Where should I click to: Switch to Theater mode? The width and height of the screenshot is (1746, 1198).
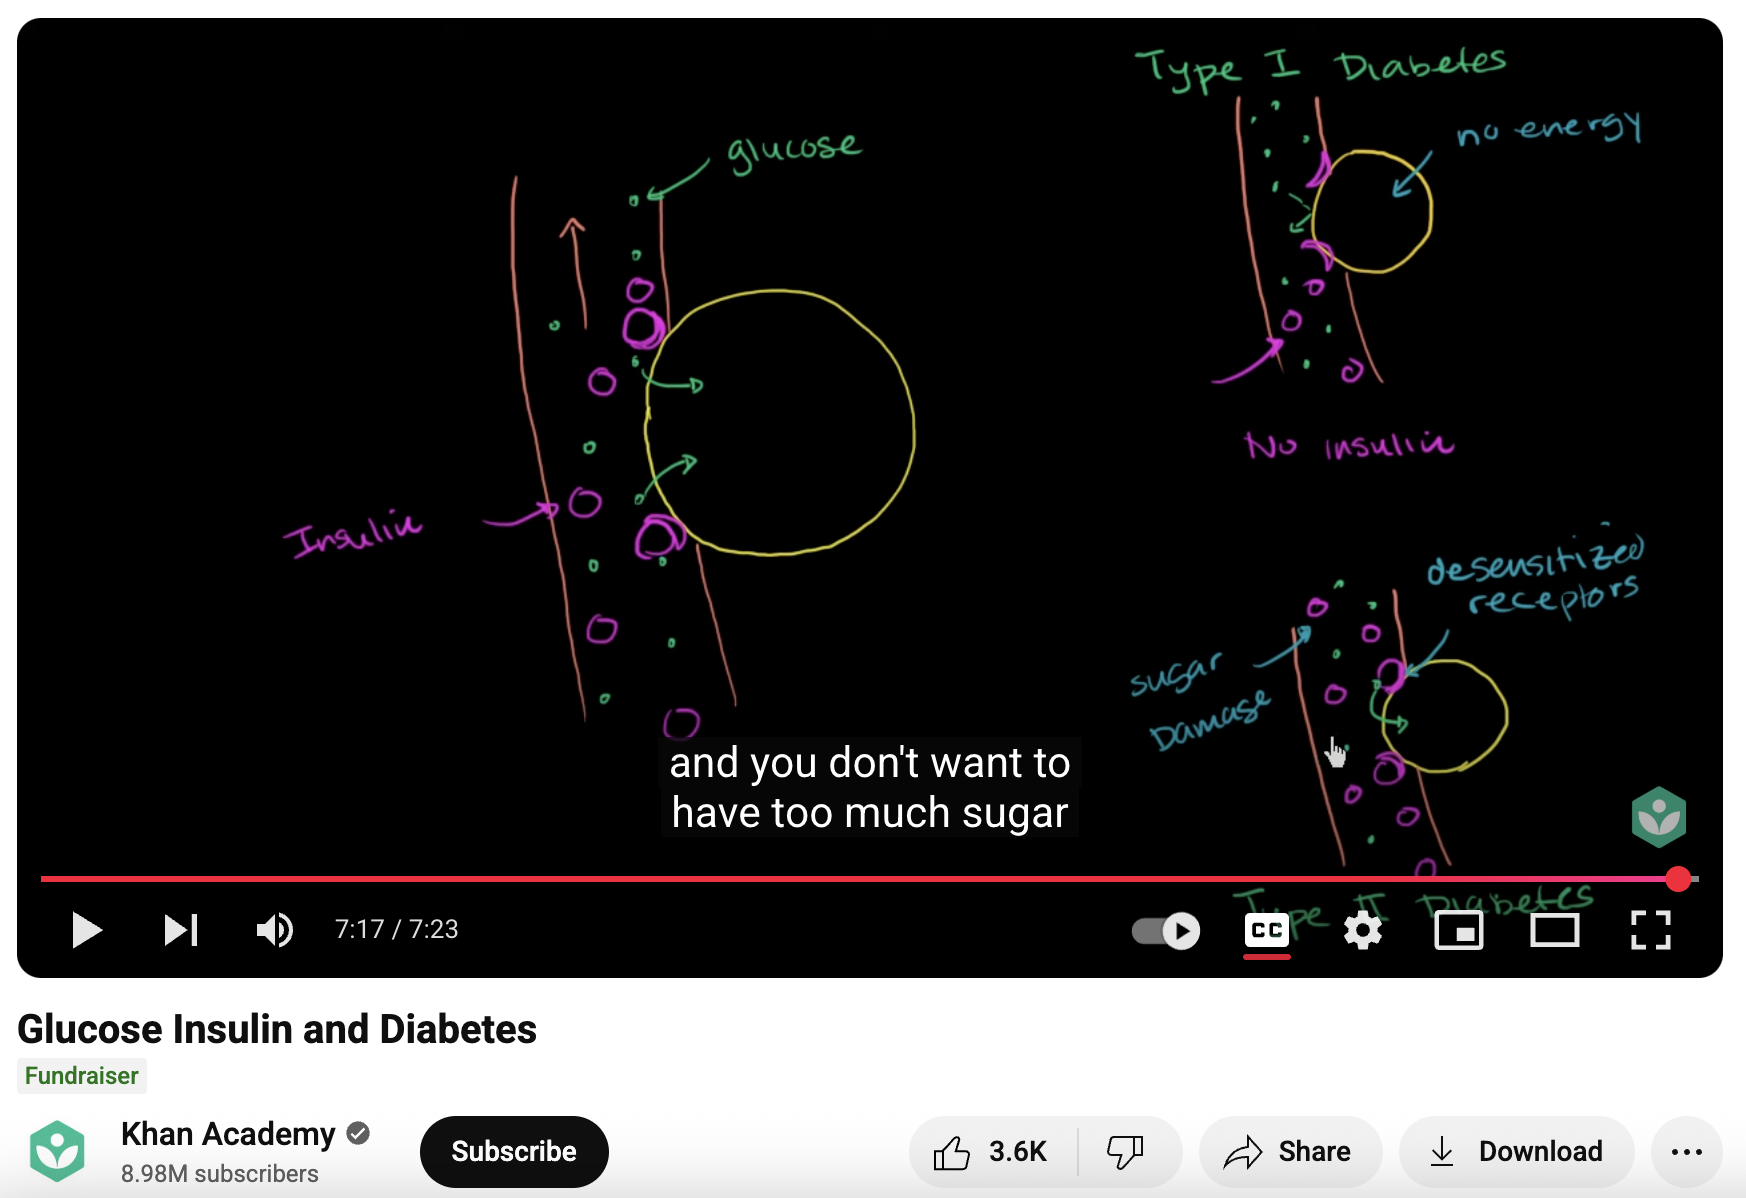(x=1554, y=930)
